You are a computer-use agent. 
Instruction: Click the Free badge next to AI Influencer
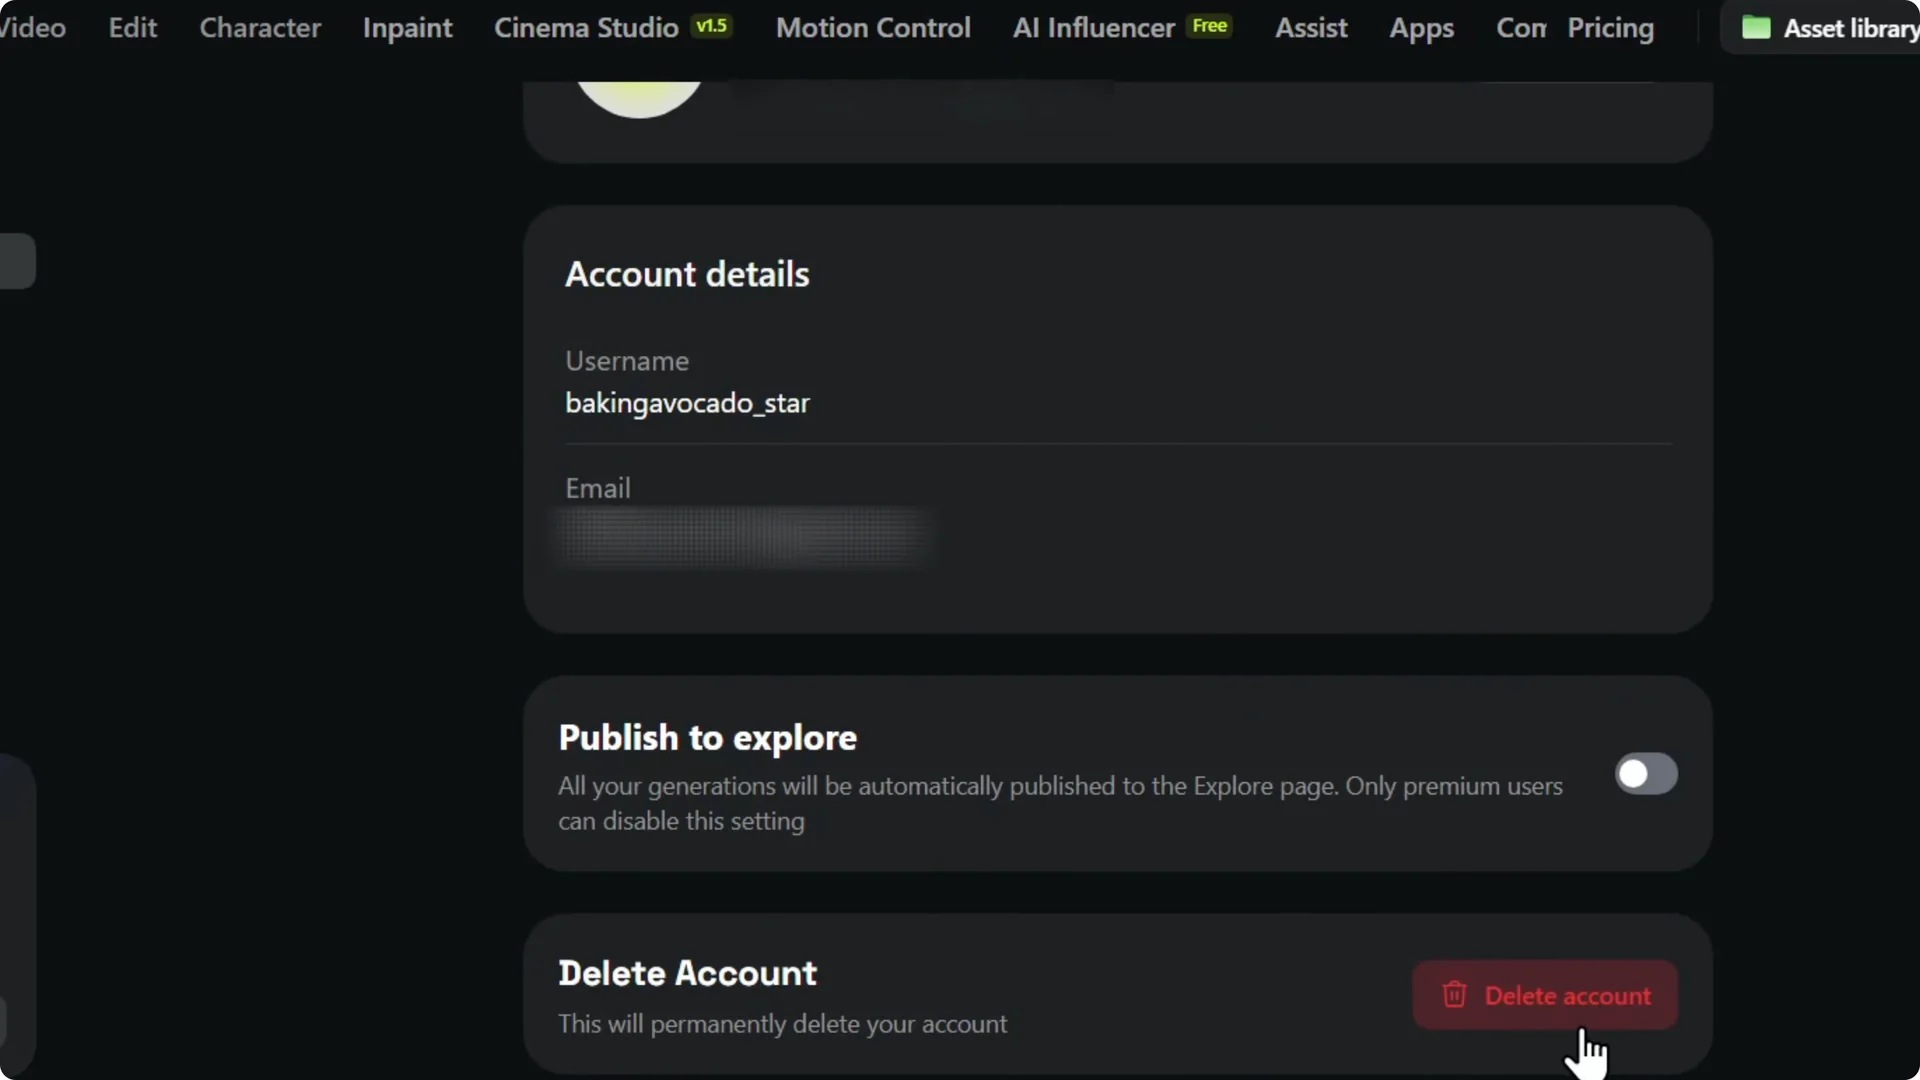click(x=1209, y=26)
